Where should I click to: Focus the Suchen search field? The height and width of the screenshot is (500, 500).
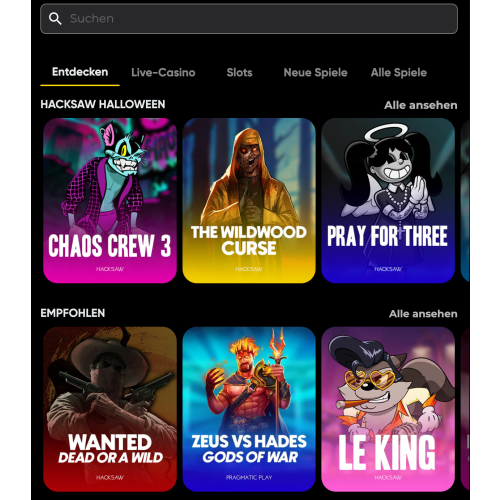click(249, 19)
